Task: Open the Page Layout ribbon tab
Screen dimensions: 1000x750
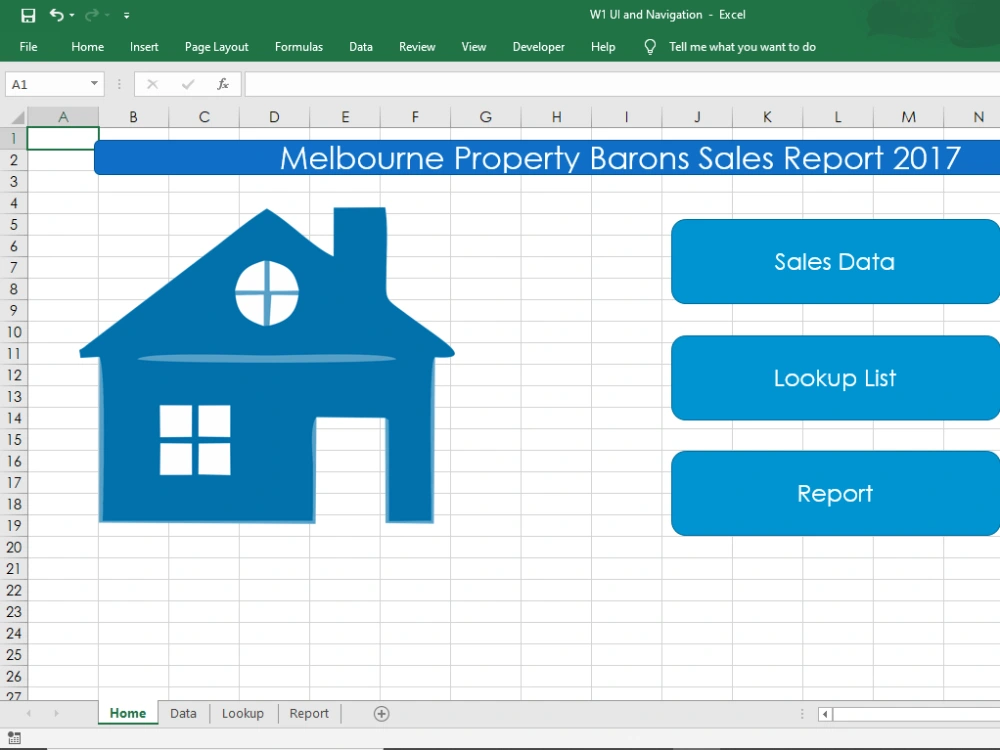Action: click(x=216, y=47)
